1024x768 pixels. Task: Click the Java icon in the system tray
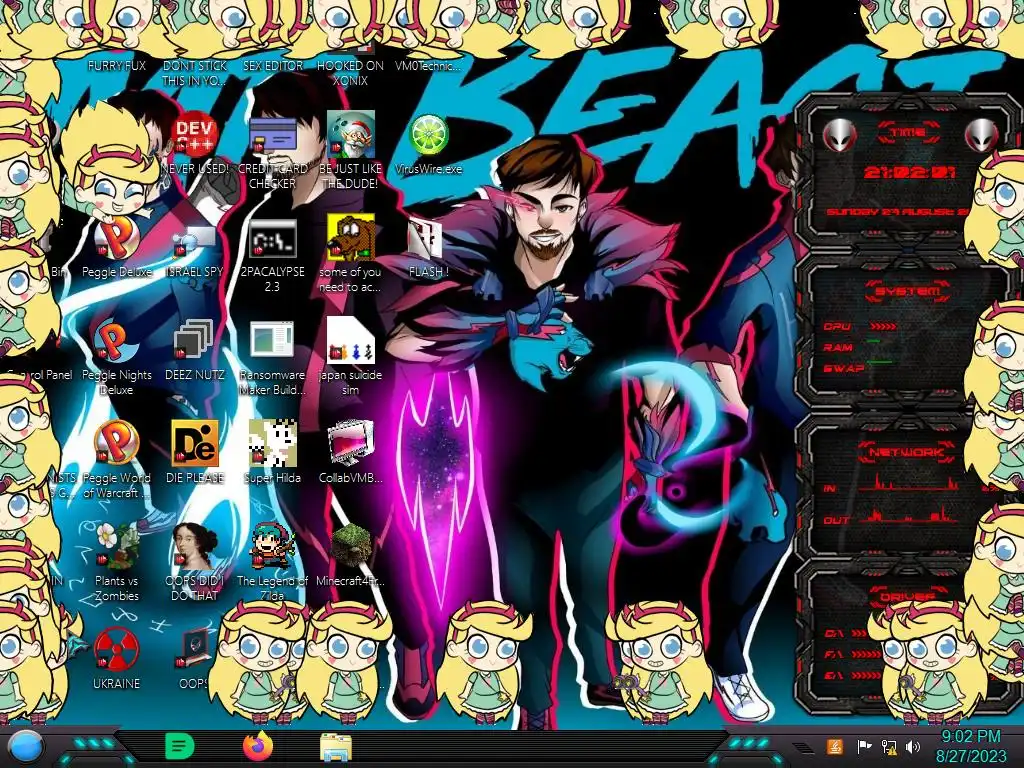tap(835, 746)
